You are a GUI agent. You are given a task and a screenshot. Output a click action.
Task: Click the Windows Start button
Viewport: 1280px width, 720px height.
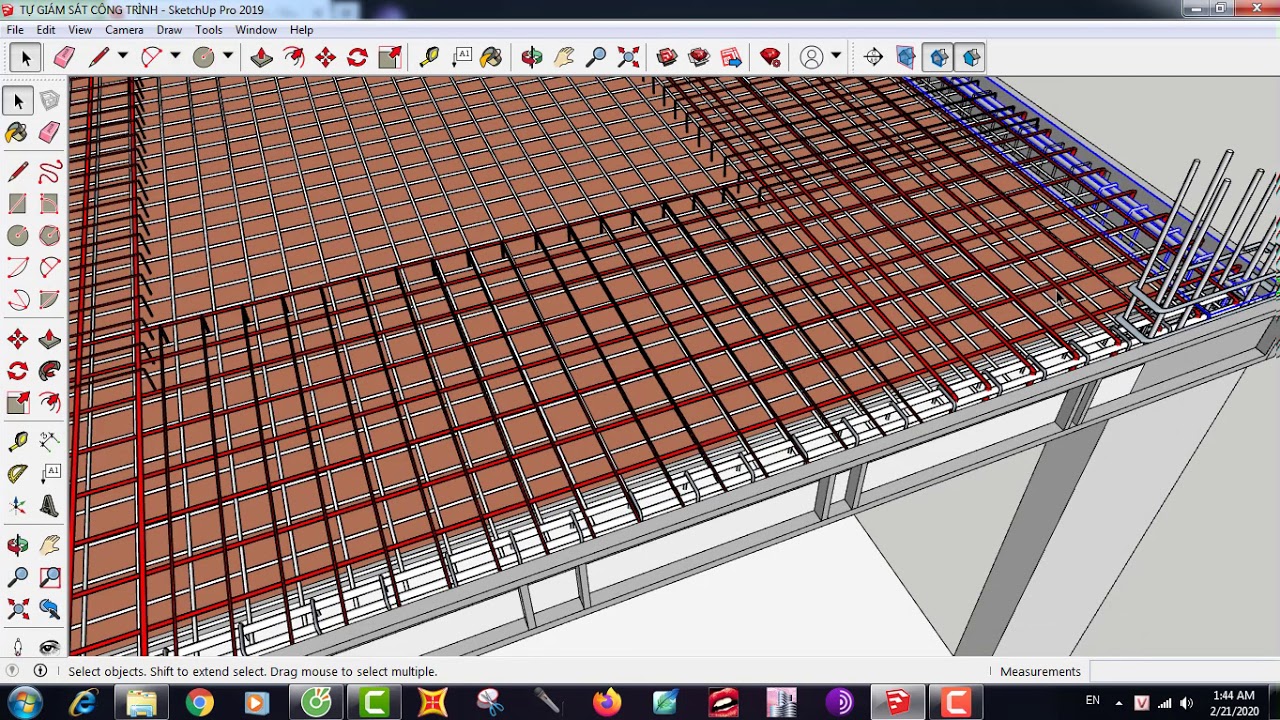click(24, 703)
